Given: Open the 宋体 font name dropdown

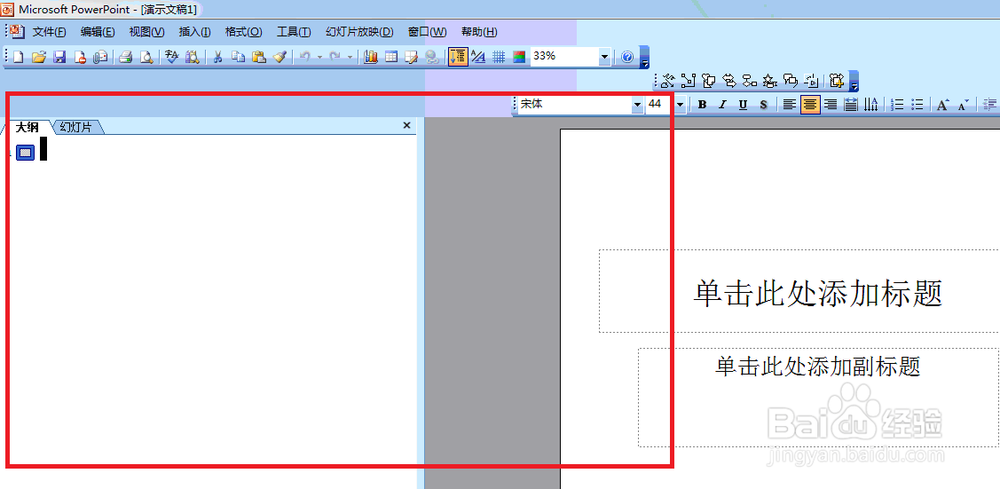Looking at the screenshot, I should (637, 105).
